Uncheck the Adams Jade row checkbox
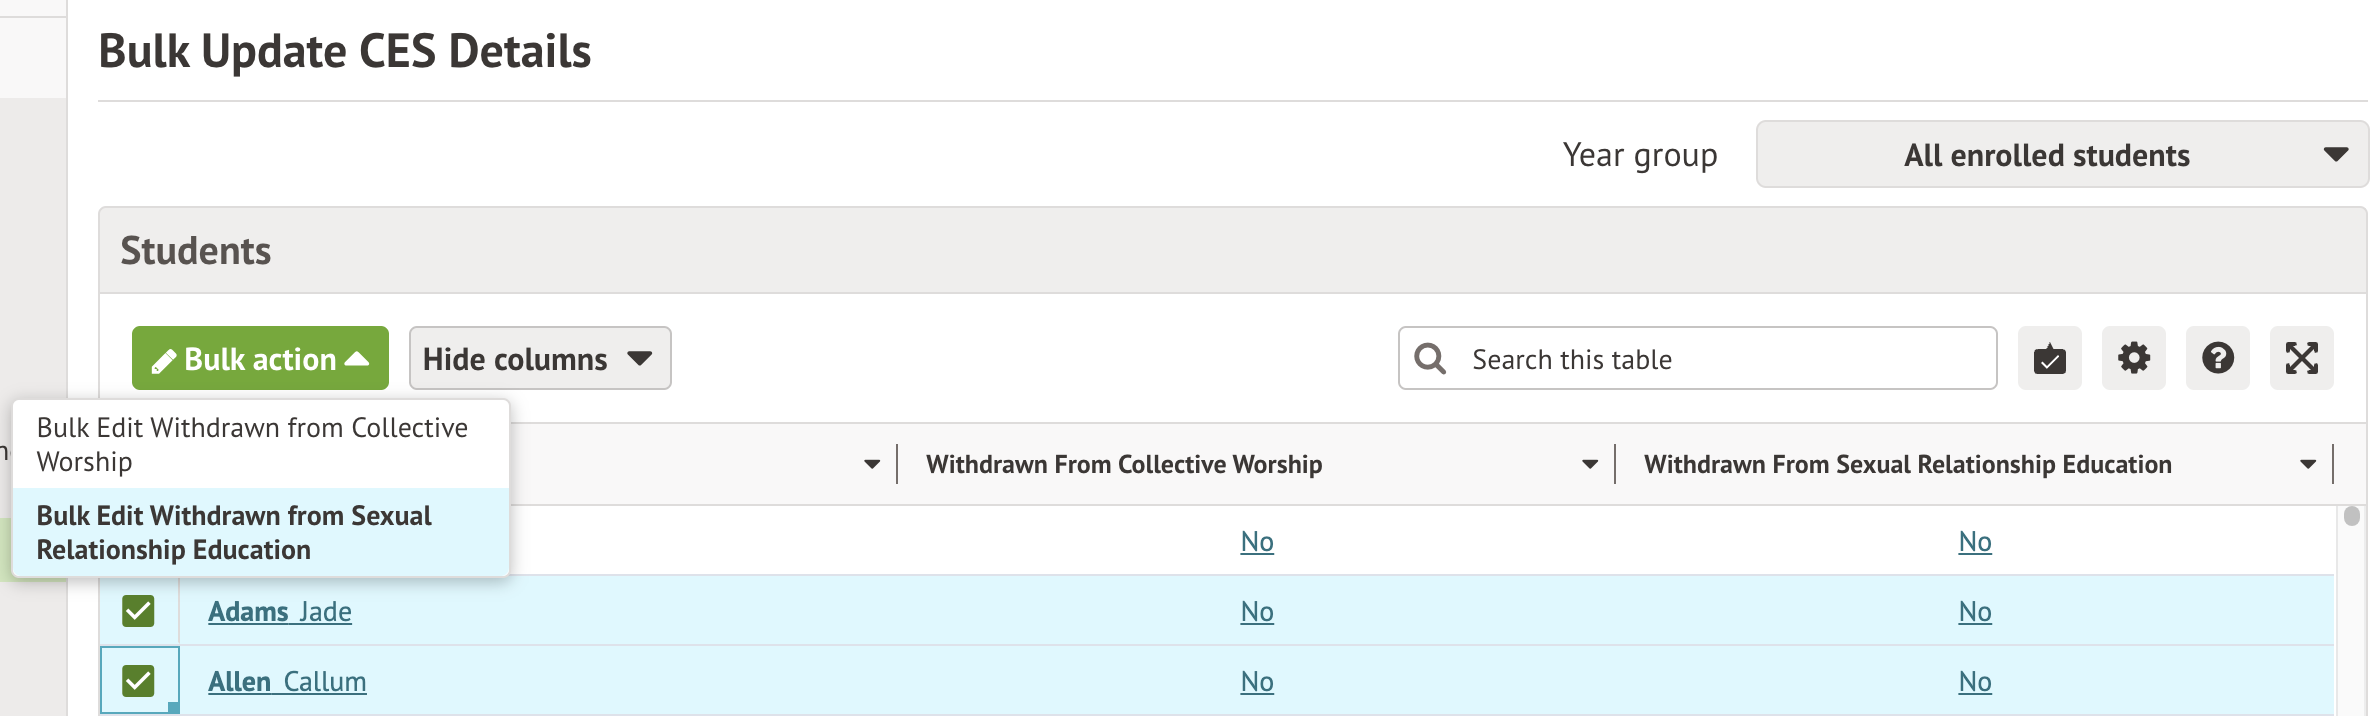Screen dimensions: 2380x716 pos(138,611)
